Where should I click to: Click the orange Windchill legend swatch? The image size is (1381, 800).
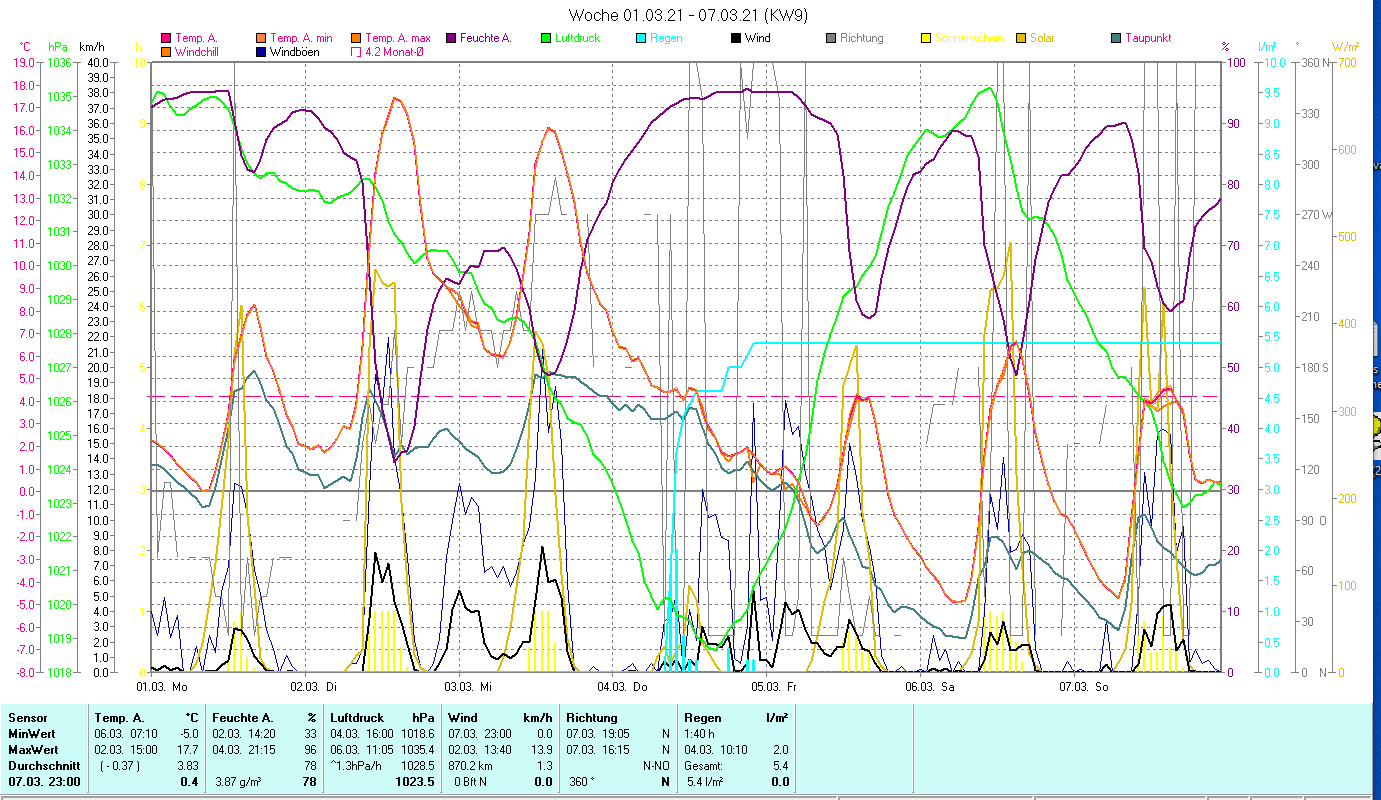coord(165,51)
